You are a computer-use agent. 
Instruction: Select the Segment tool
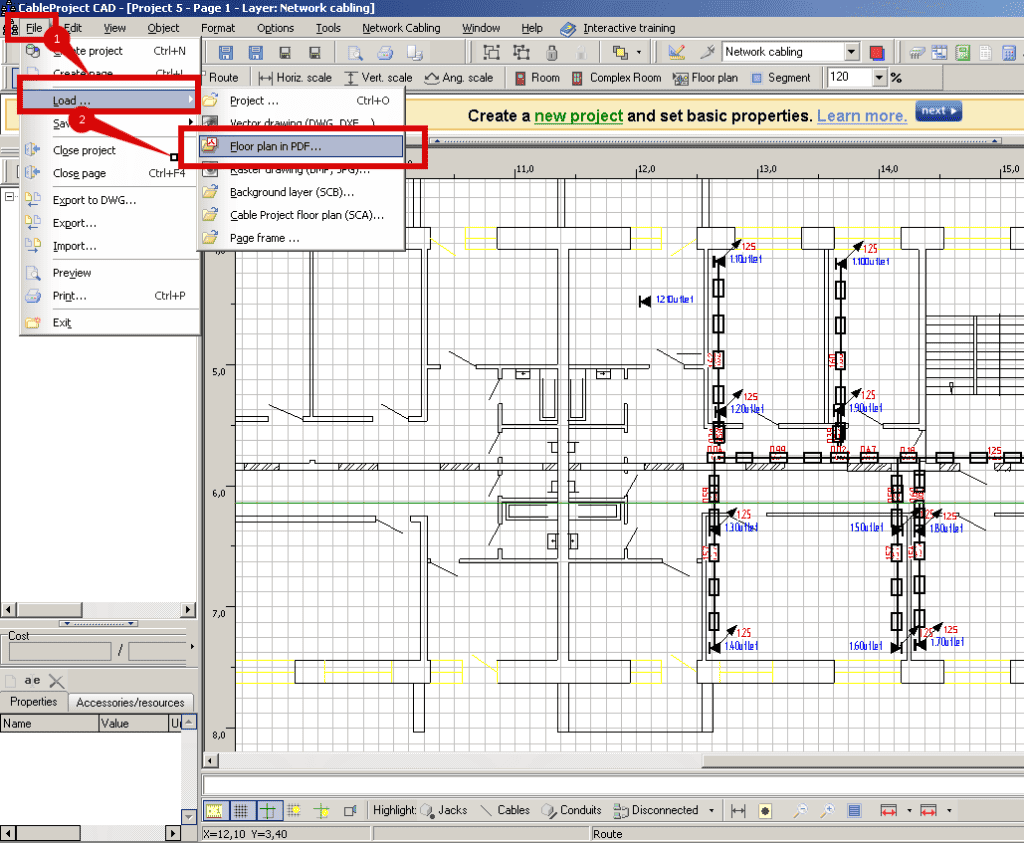tap(780, 78)
